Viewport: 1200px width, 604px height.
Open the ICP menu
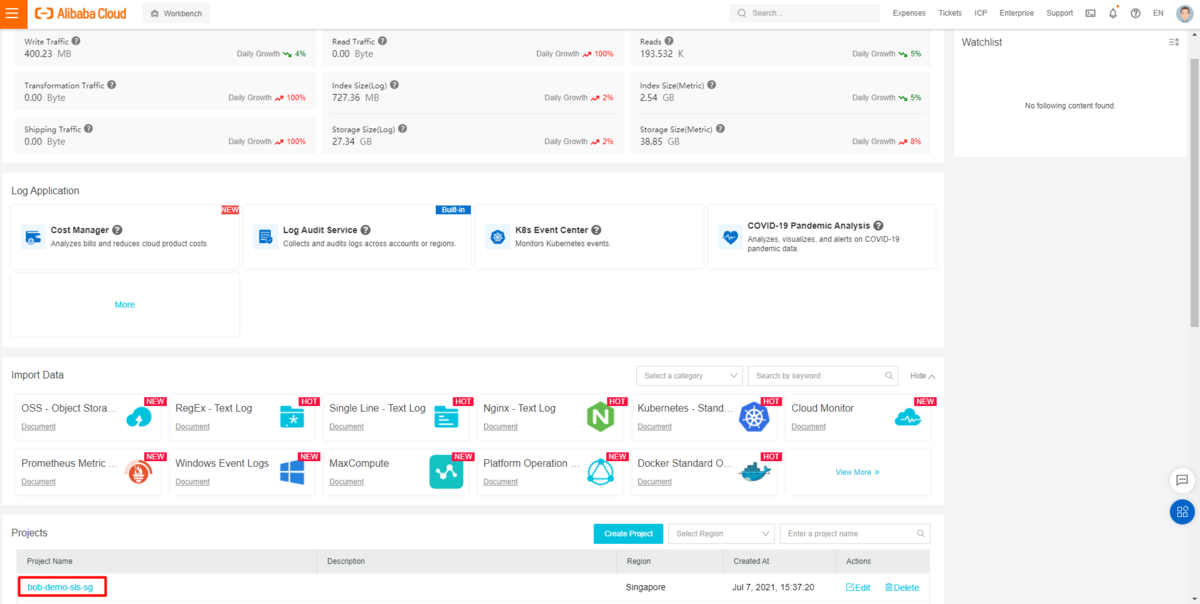coord(980,13)
